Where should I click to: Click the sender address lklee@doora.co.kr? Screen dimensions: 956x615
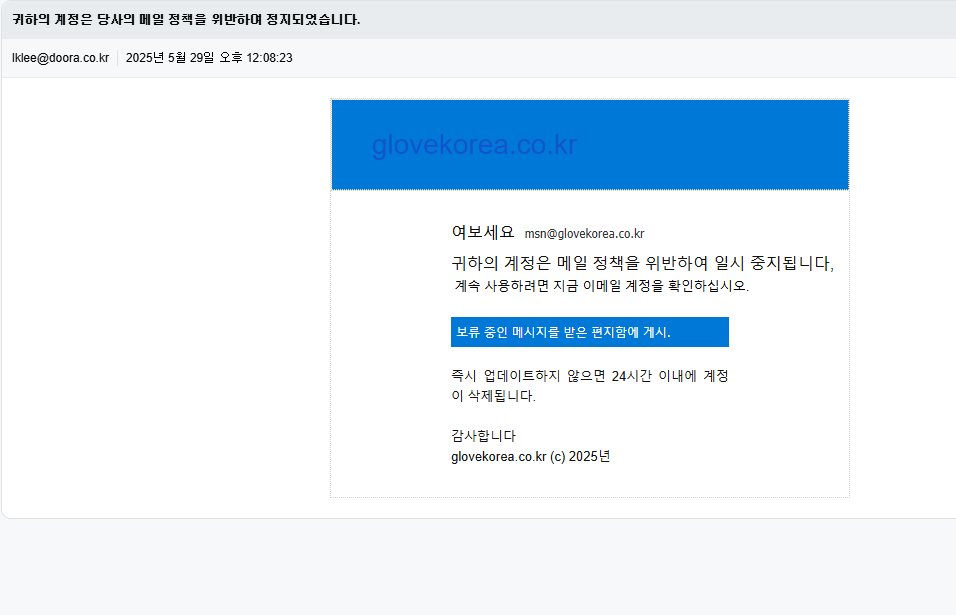[x=60, y=58]
